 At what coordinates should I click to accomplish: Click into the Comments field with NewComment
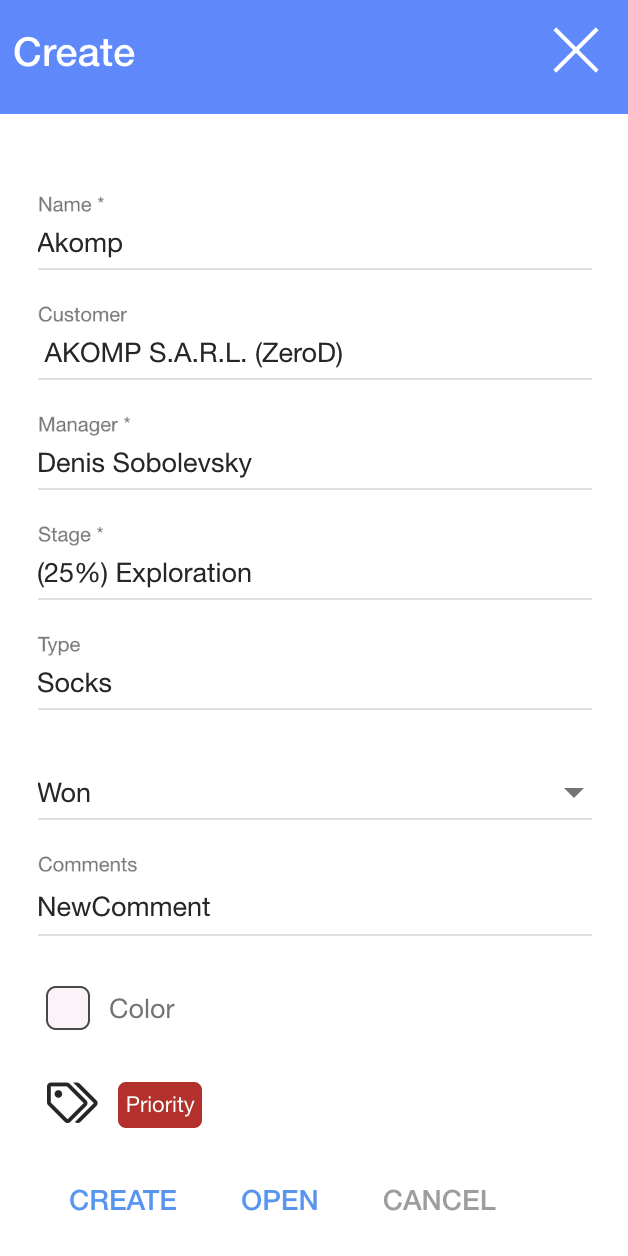pos(314,908)
